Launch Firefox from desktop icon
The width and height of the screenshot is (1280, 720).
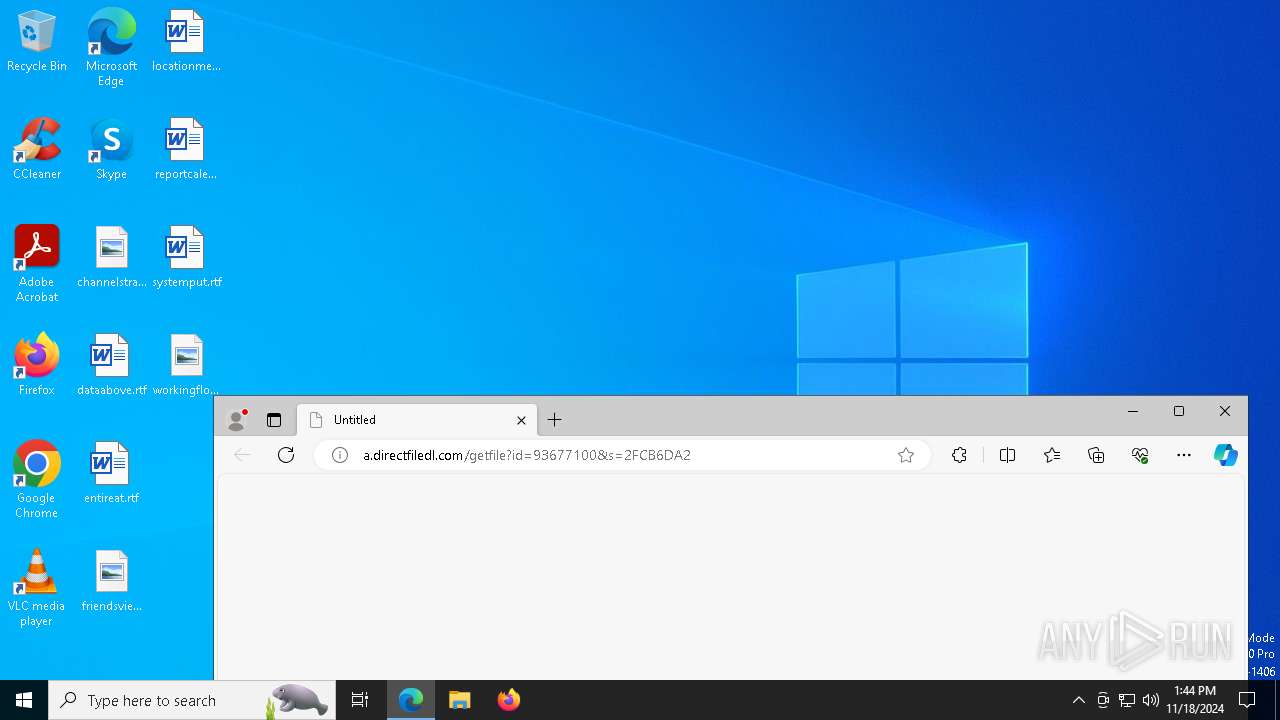(x=37, y=365)
